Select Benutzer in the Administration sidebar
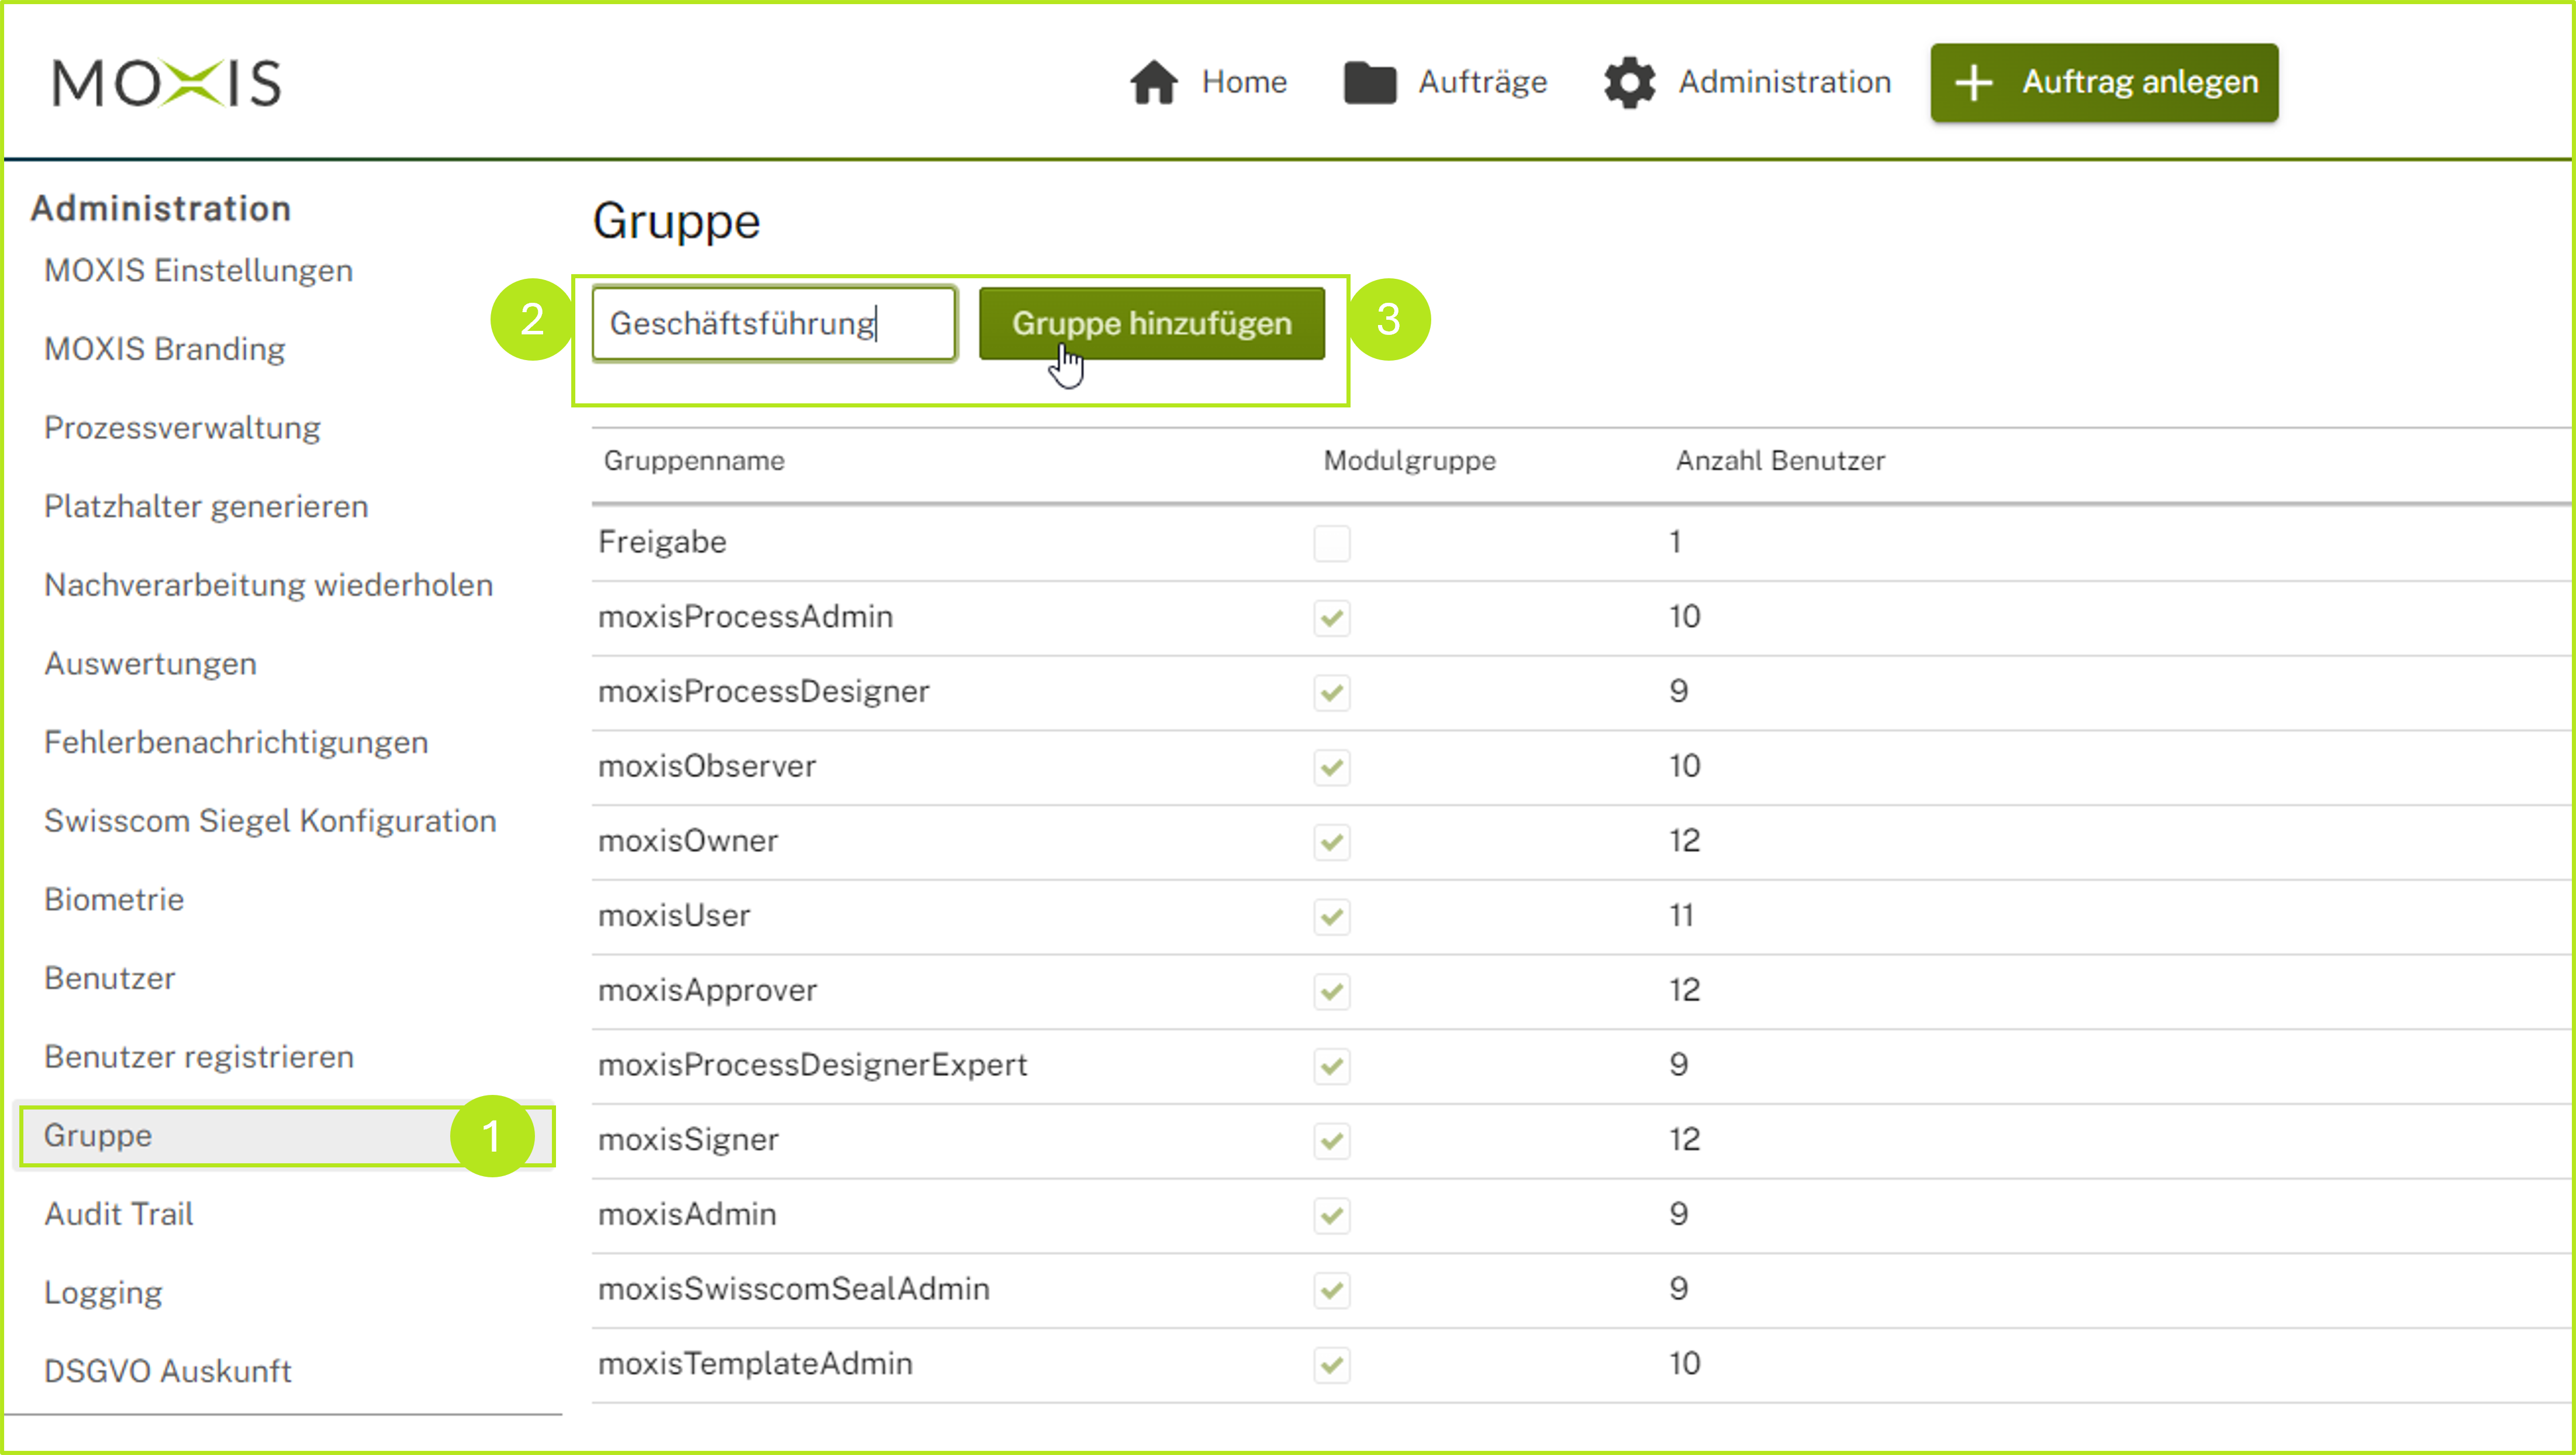The height and width of the screenshot is (1455, 2576). point(110,978)
